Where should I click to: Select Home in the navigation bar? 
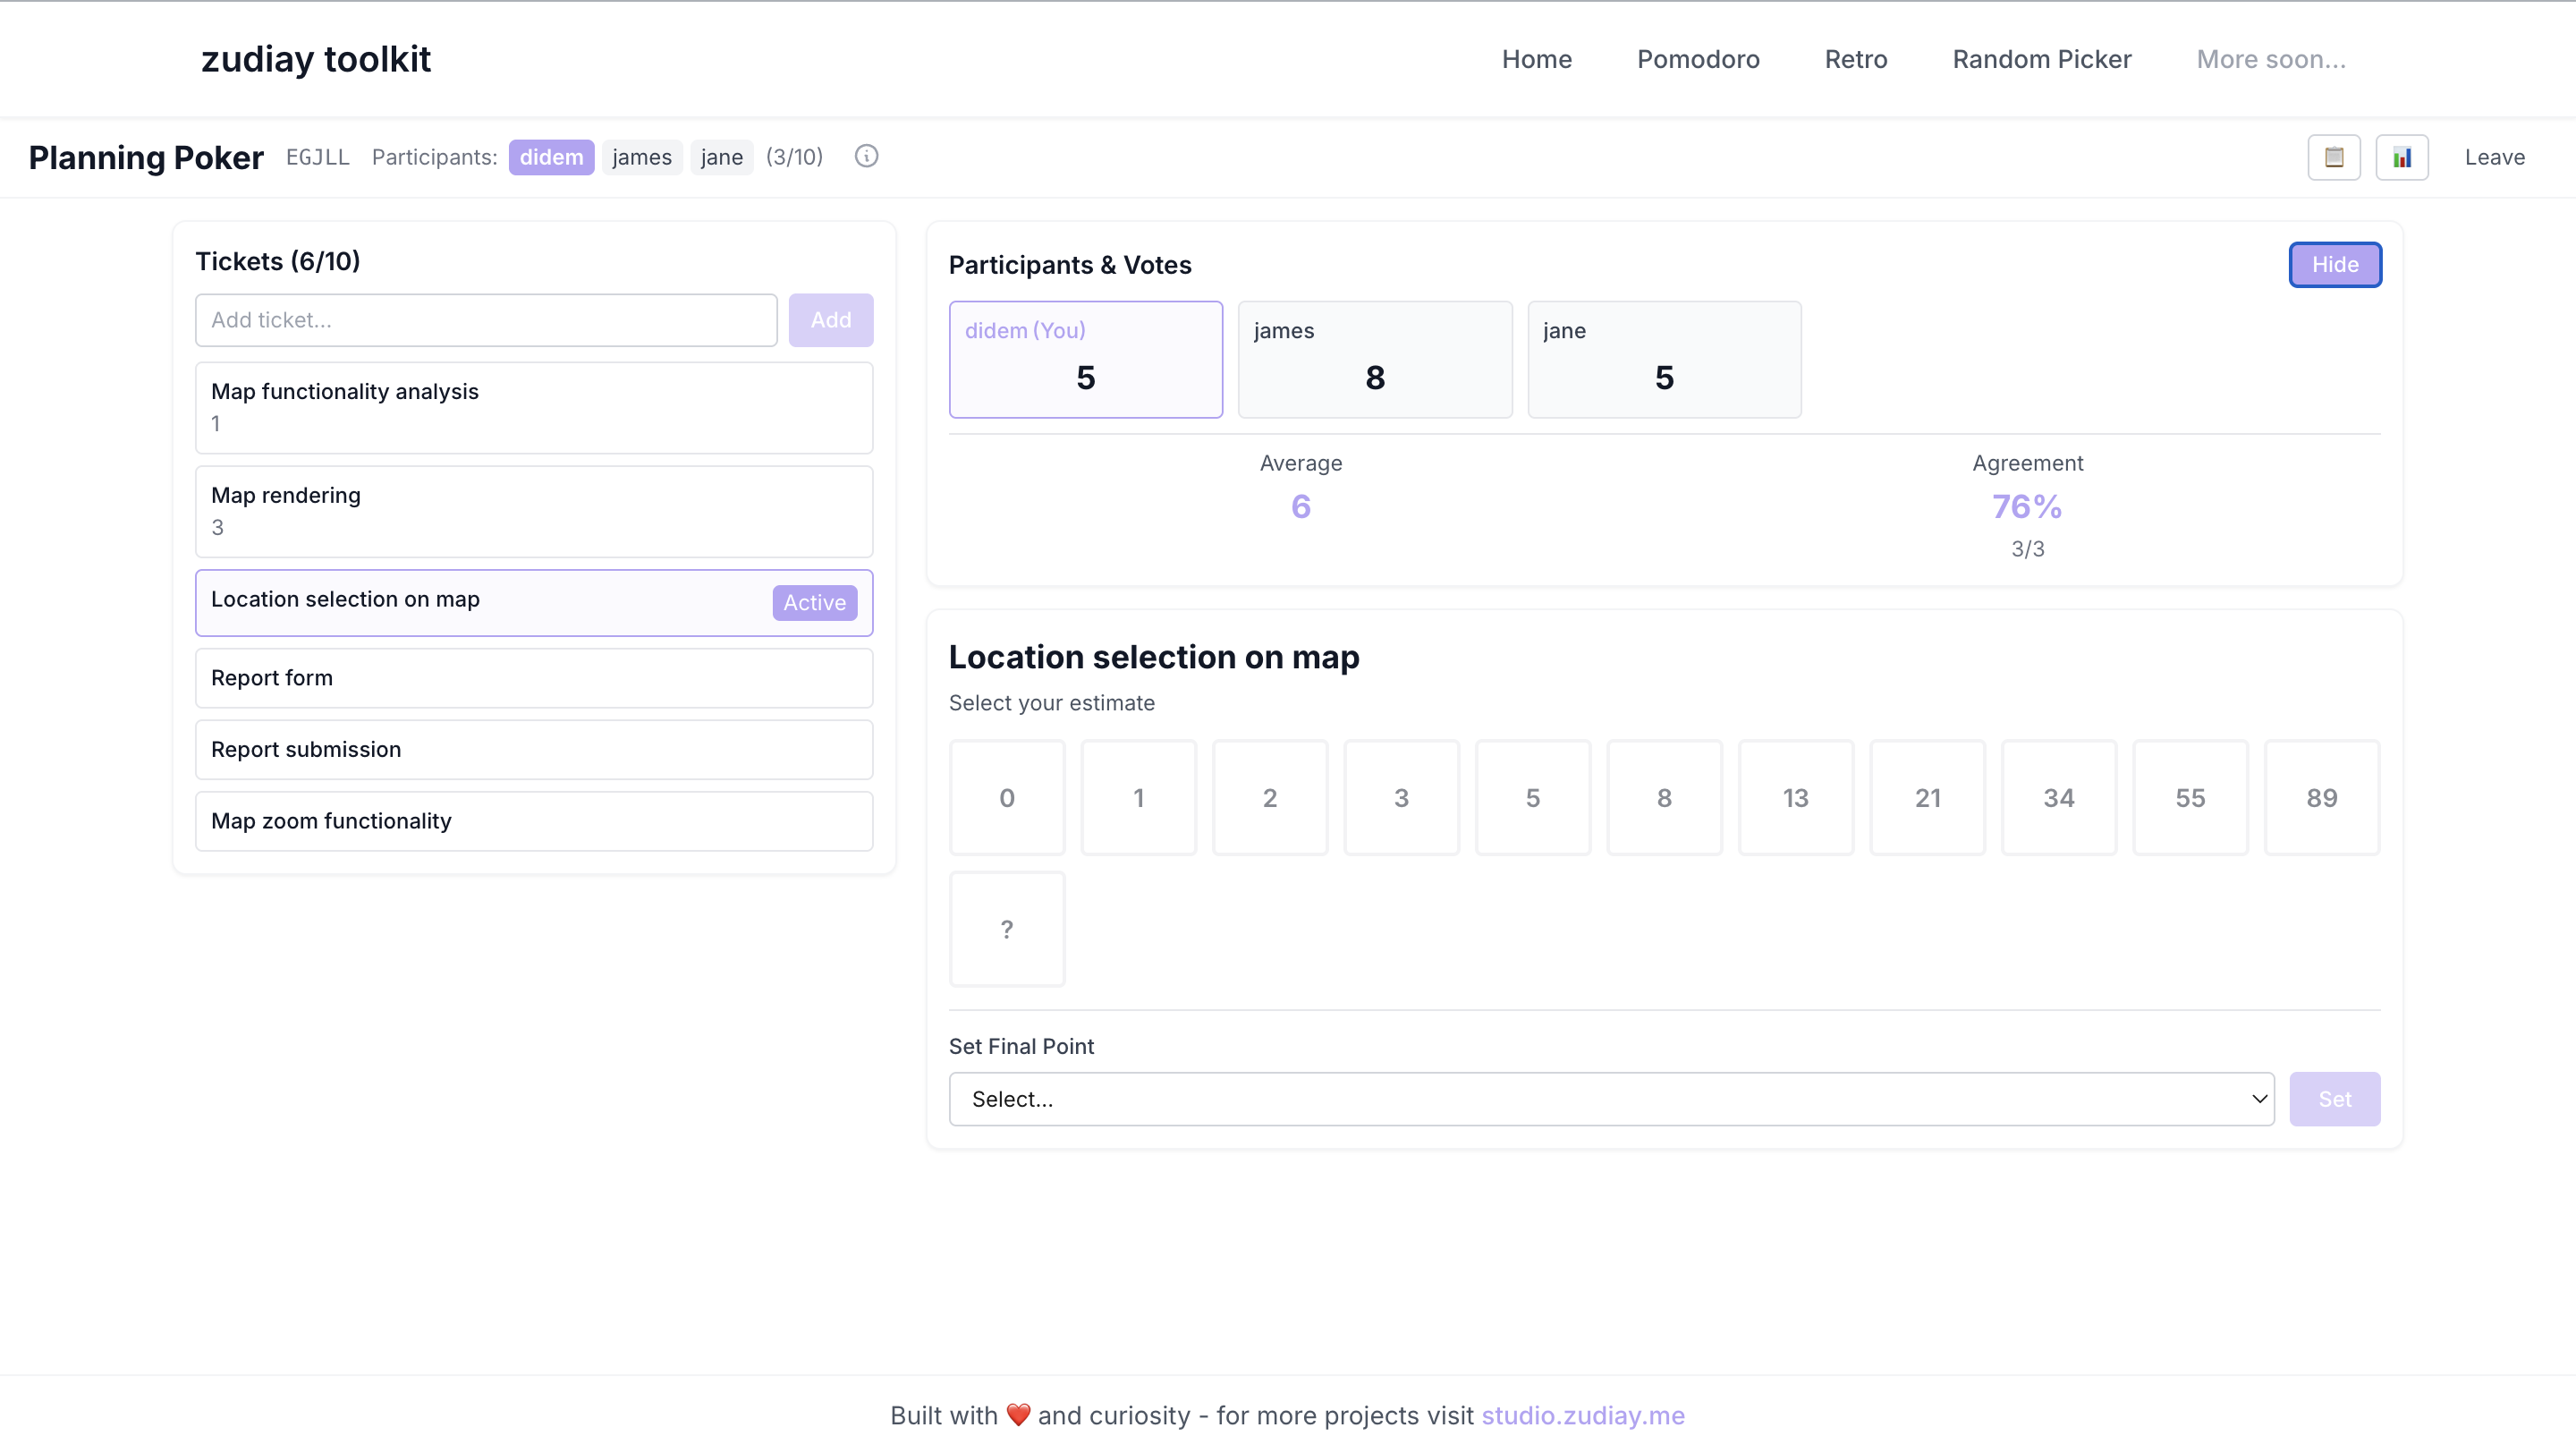(1536, 59)
